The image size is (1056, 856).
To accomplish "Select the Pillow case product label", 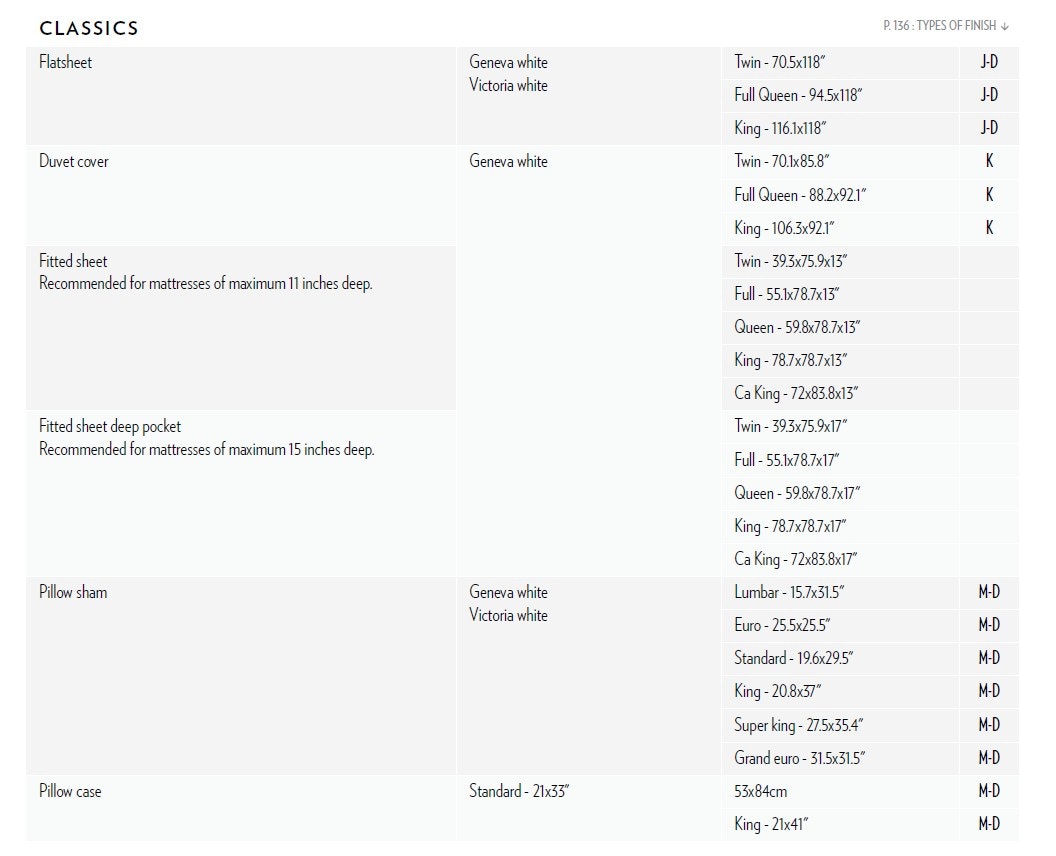I will (x=70, y=791).
